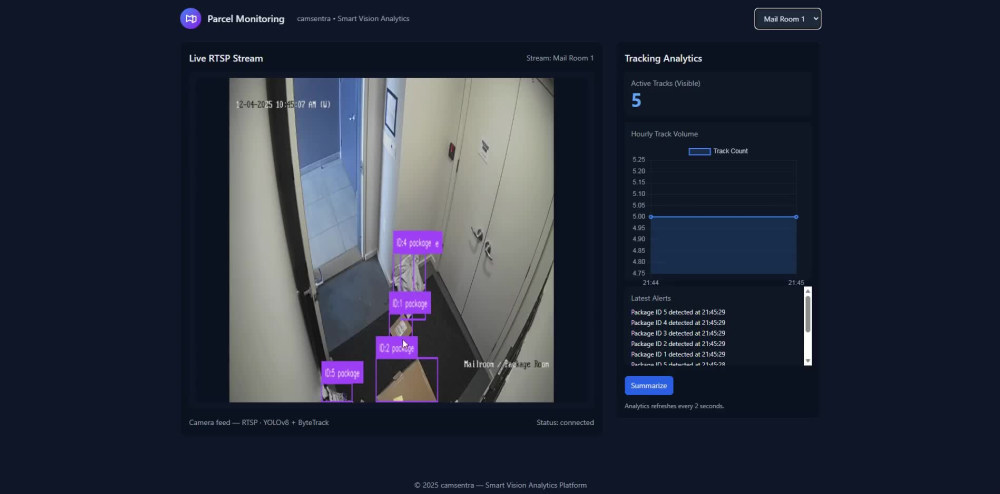This screenshot has width=1000, height=494.
Task: Select alert 'Package ID 1 detected at 21:45:29'
Action: pyautogui.click(x=678, y=354)
